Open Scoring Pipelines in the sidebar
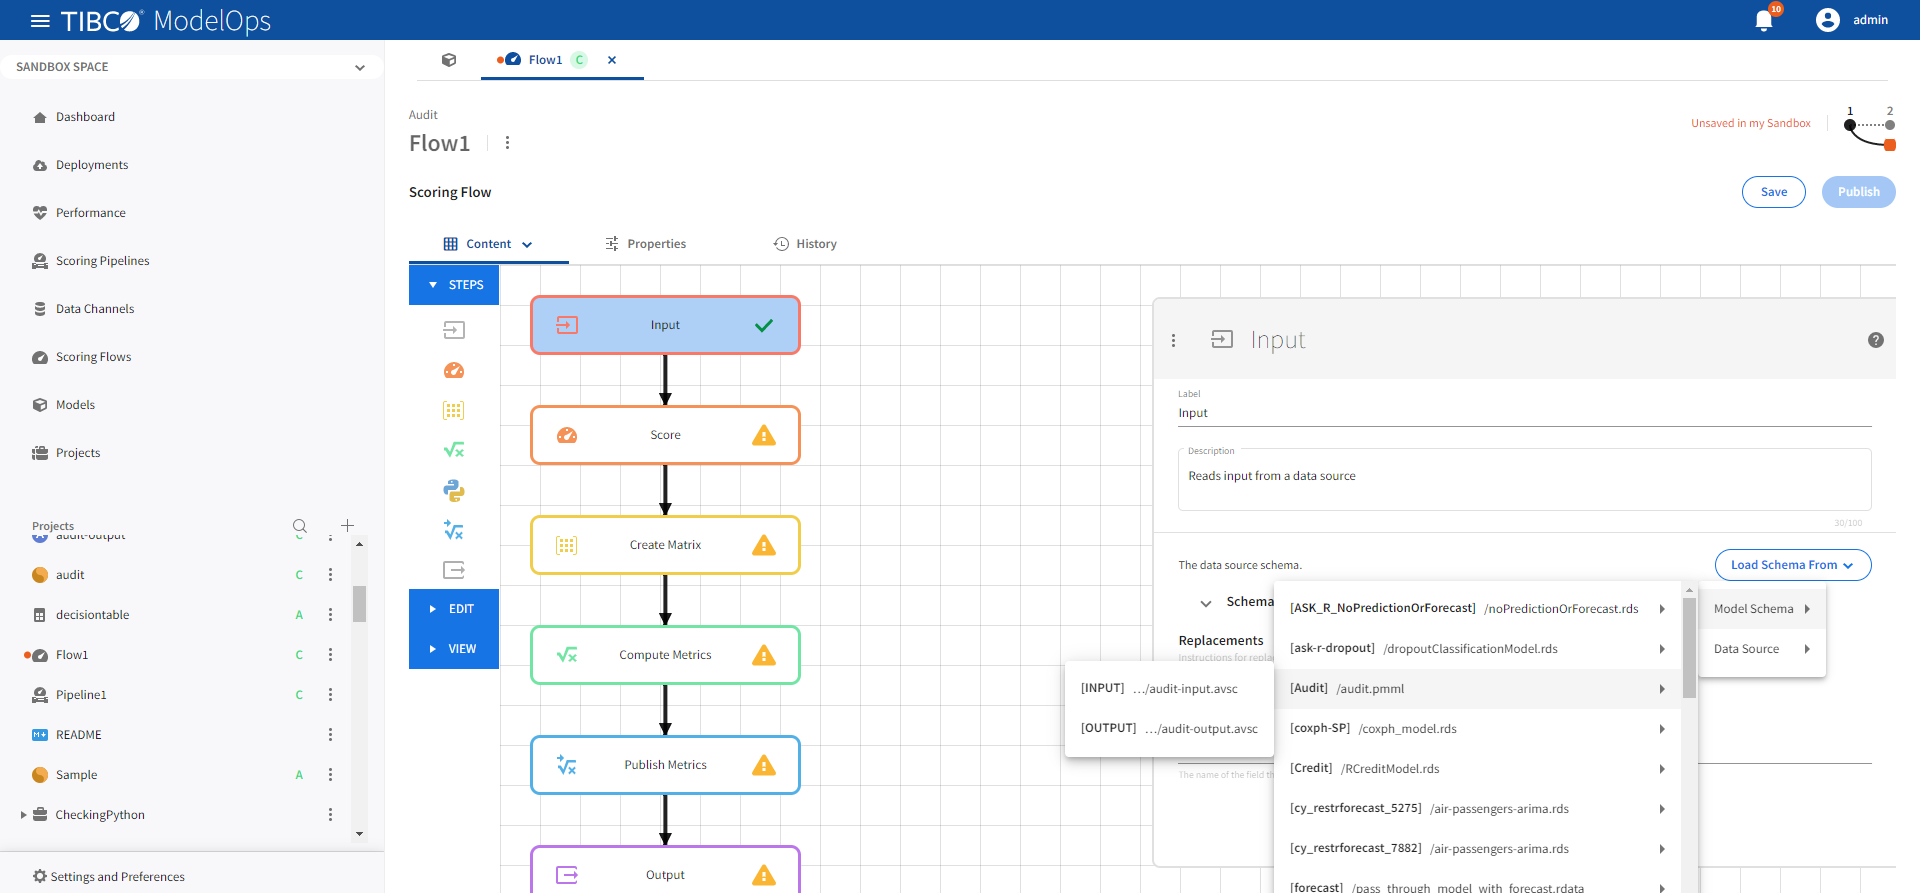Viewport: 1920px width, 893px height. click(x=102, y=261)
